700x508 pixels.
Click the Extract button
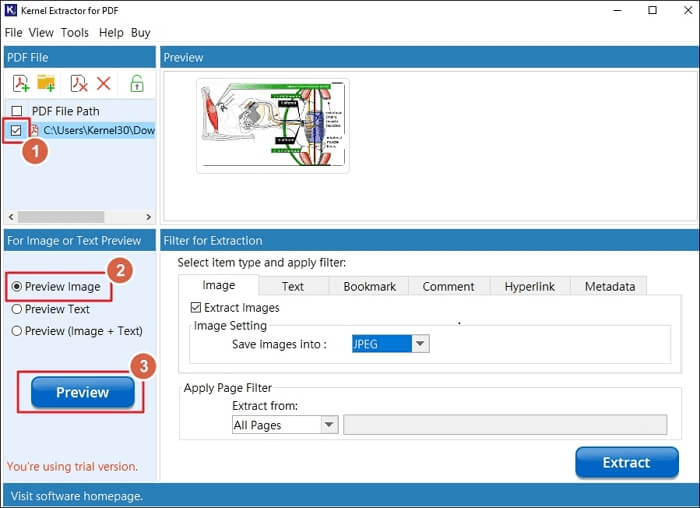click(x=627, y=462)
